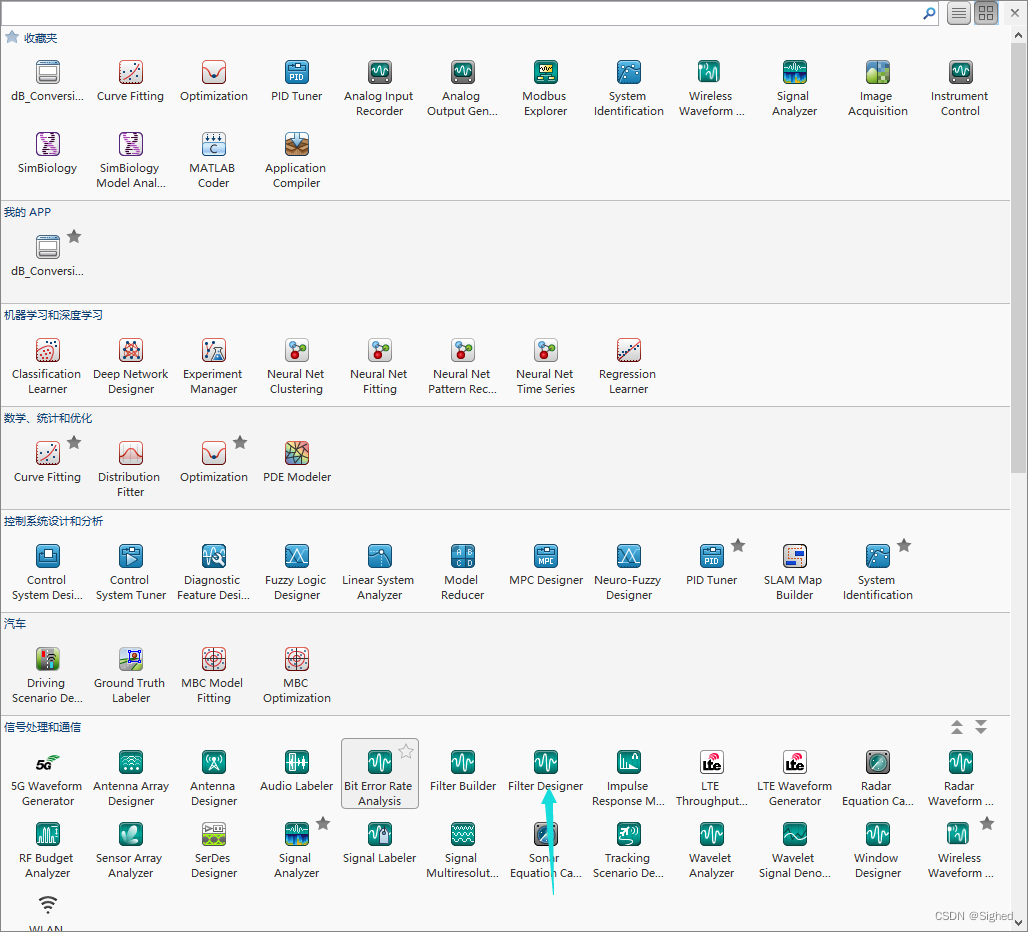The width and height of the screenshot is (1028, 932).
Task: Open Ground Truth Labeler app
Action: tap(130, 675)
